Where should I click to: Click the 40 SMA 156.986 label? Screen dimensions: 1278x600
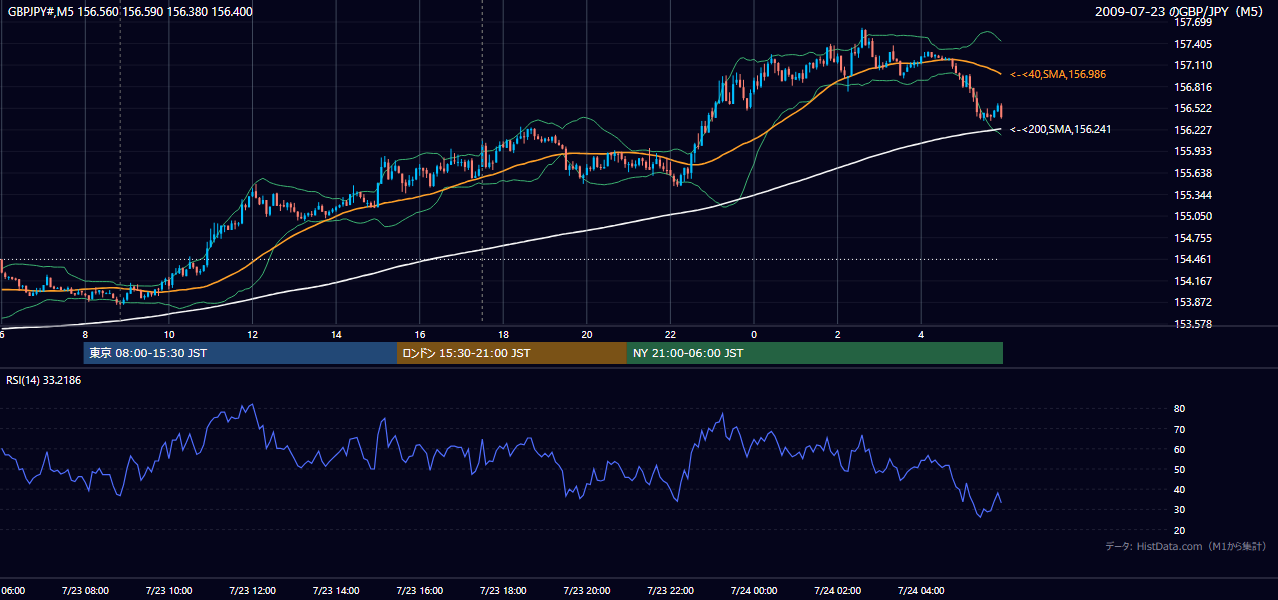tap(1058, 74)
